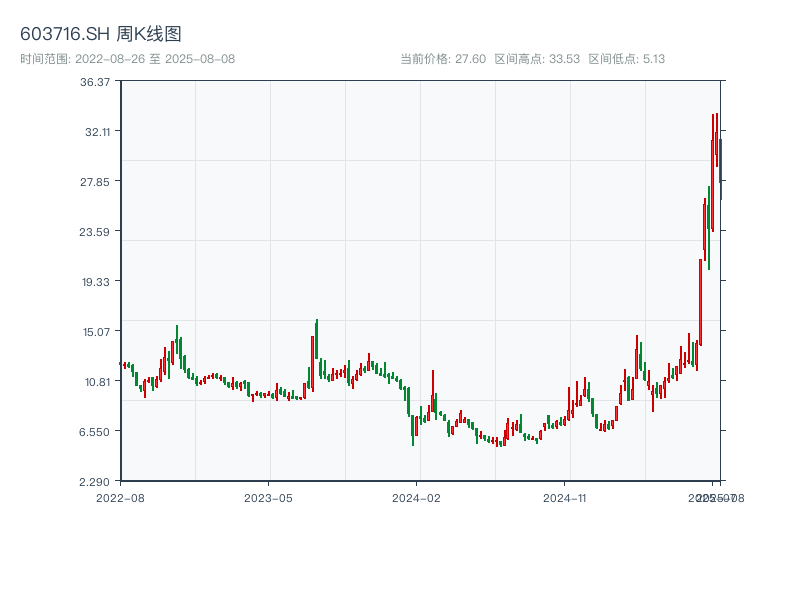This screenshot has height=600, width=800.
Task: Click the y-axis value 32.11
Action: tap(97, 132)
